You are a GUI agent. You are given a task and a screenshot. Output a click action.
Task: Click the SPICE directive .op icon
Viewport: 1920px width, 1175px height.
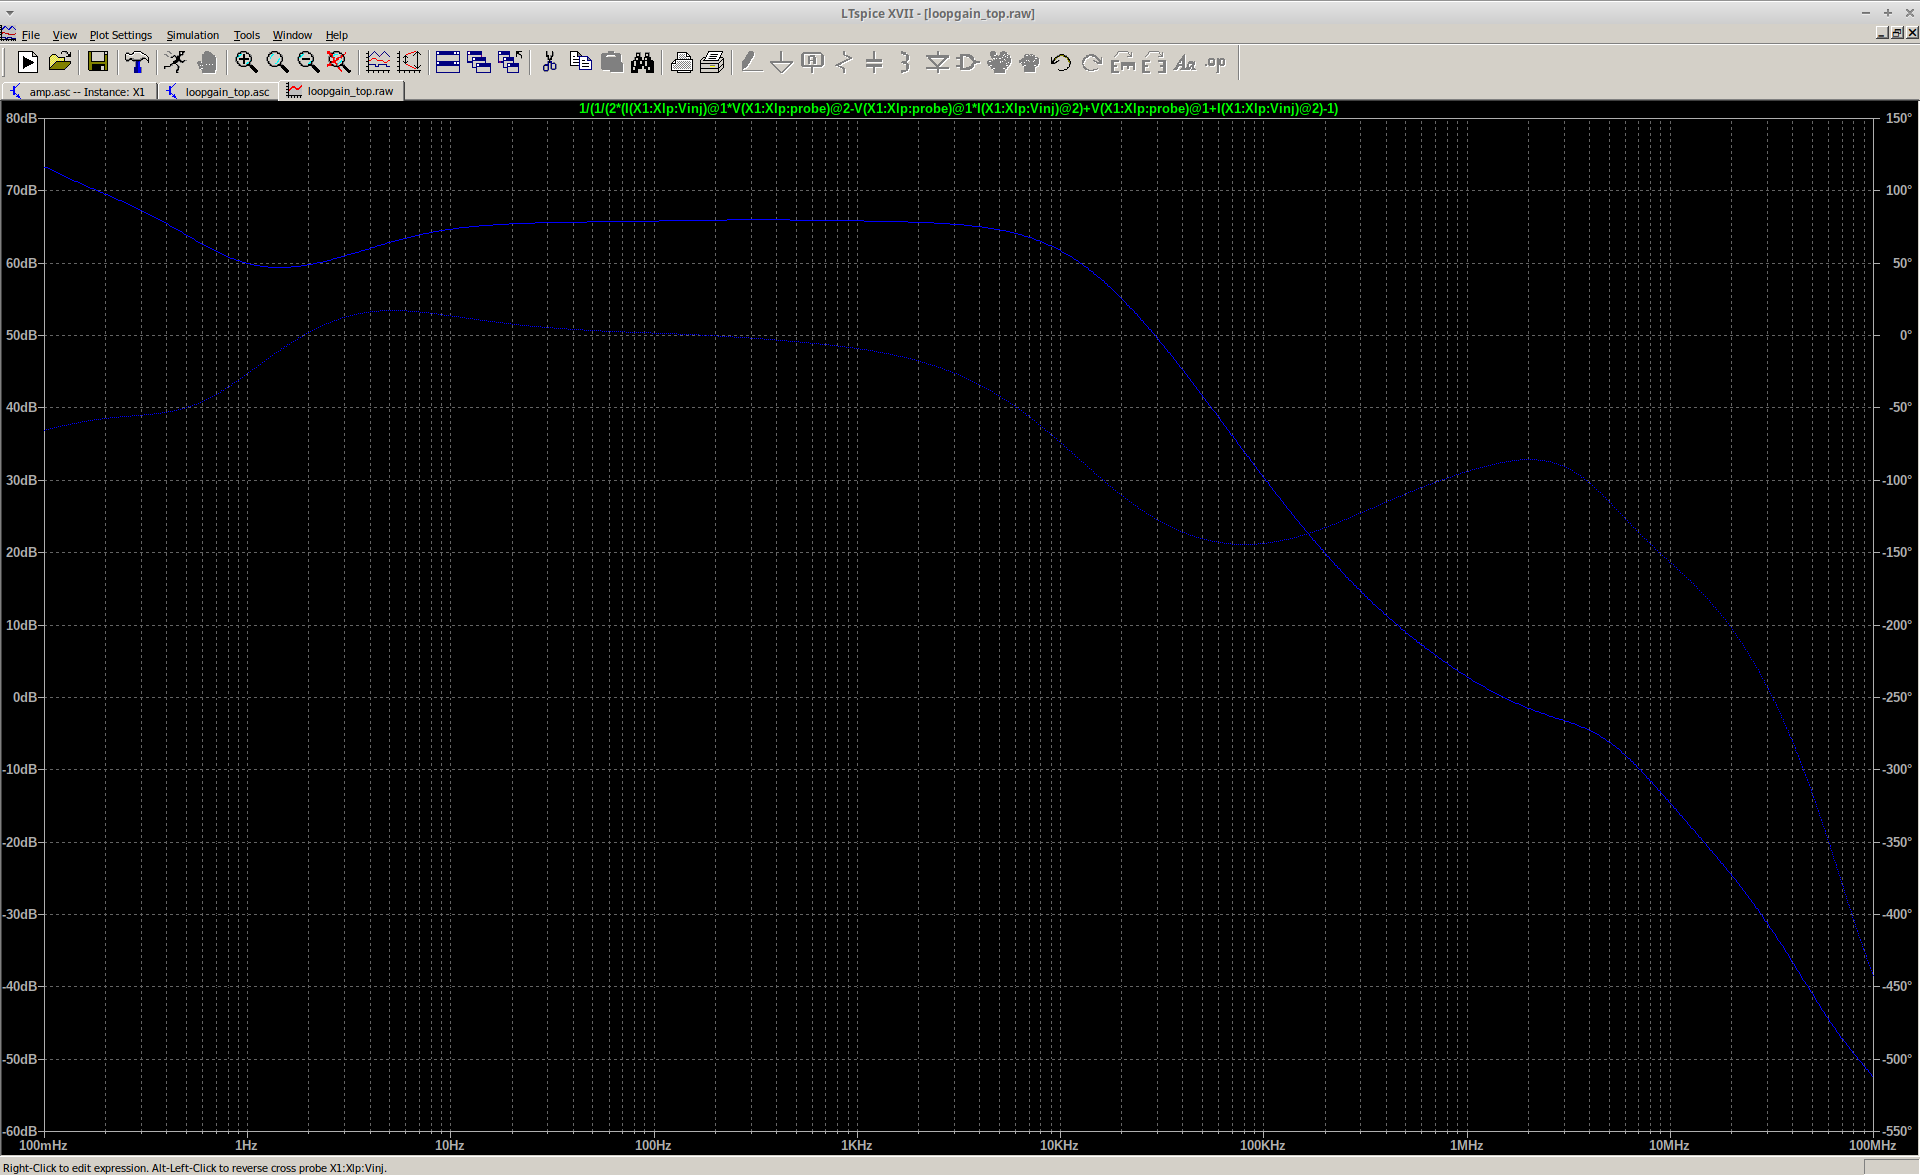(1215, 63)
